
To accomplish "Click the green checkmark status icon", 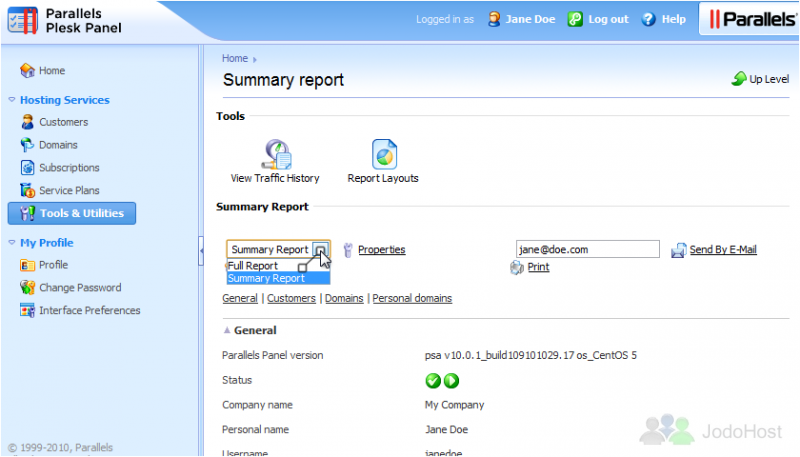I will (433, 380).
